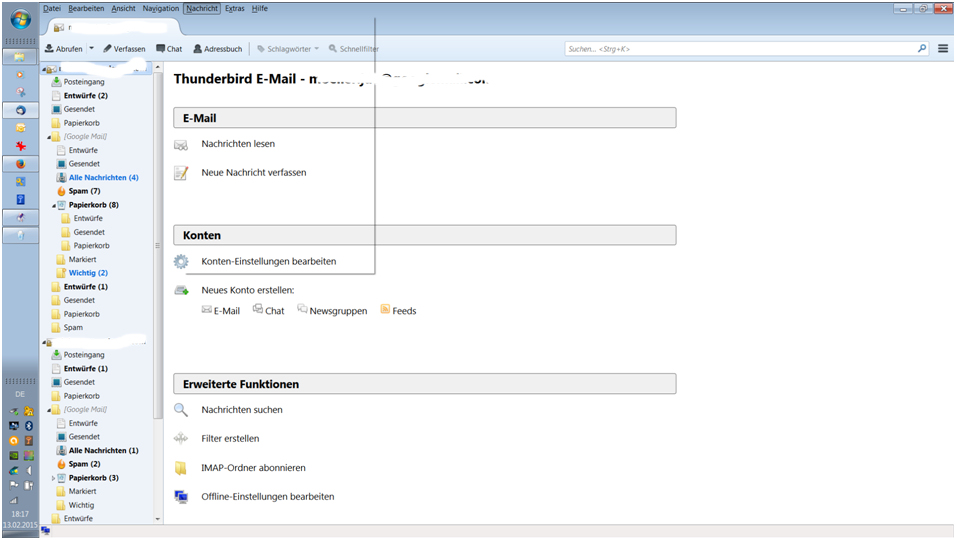Open the Spam (7) folder
956x540 pixels.
[x=84, y=191]
